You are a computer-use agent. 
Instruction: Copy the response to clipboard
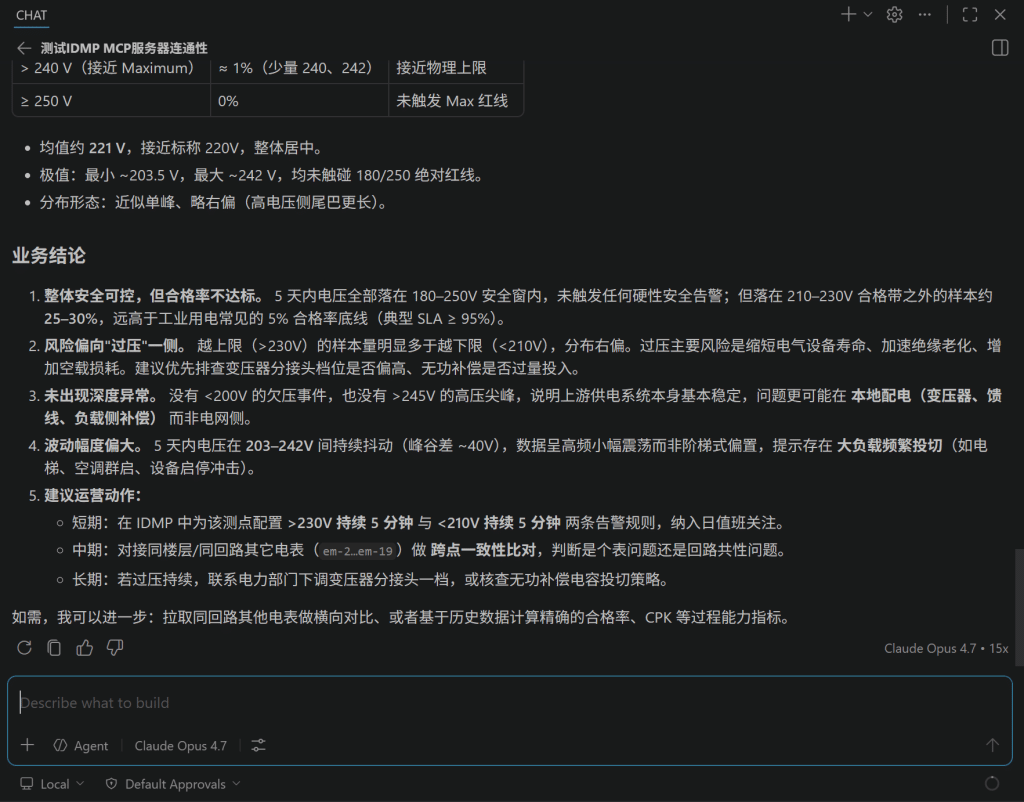[54, 647]
